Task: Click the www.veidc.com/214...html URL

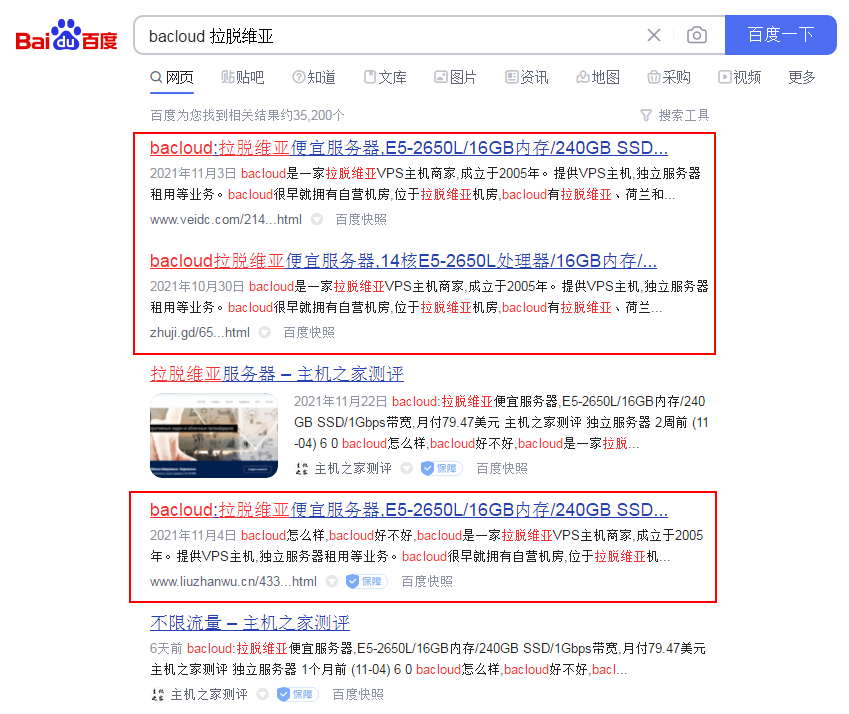Action: pos(226,219)
